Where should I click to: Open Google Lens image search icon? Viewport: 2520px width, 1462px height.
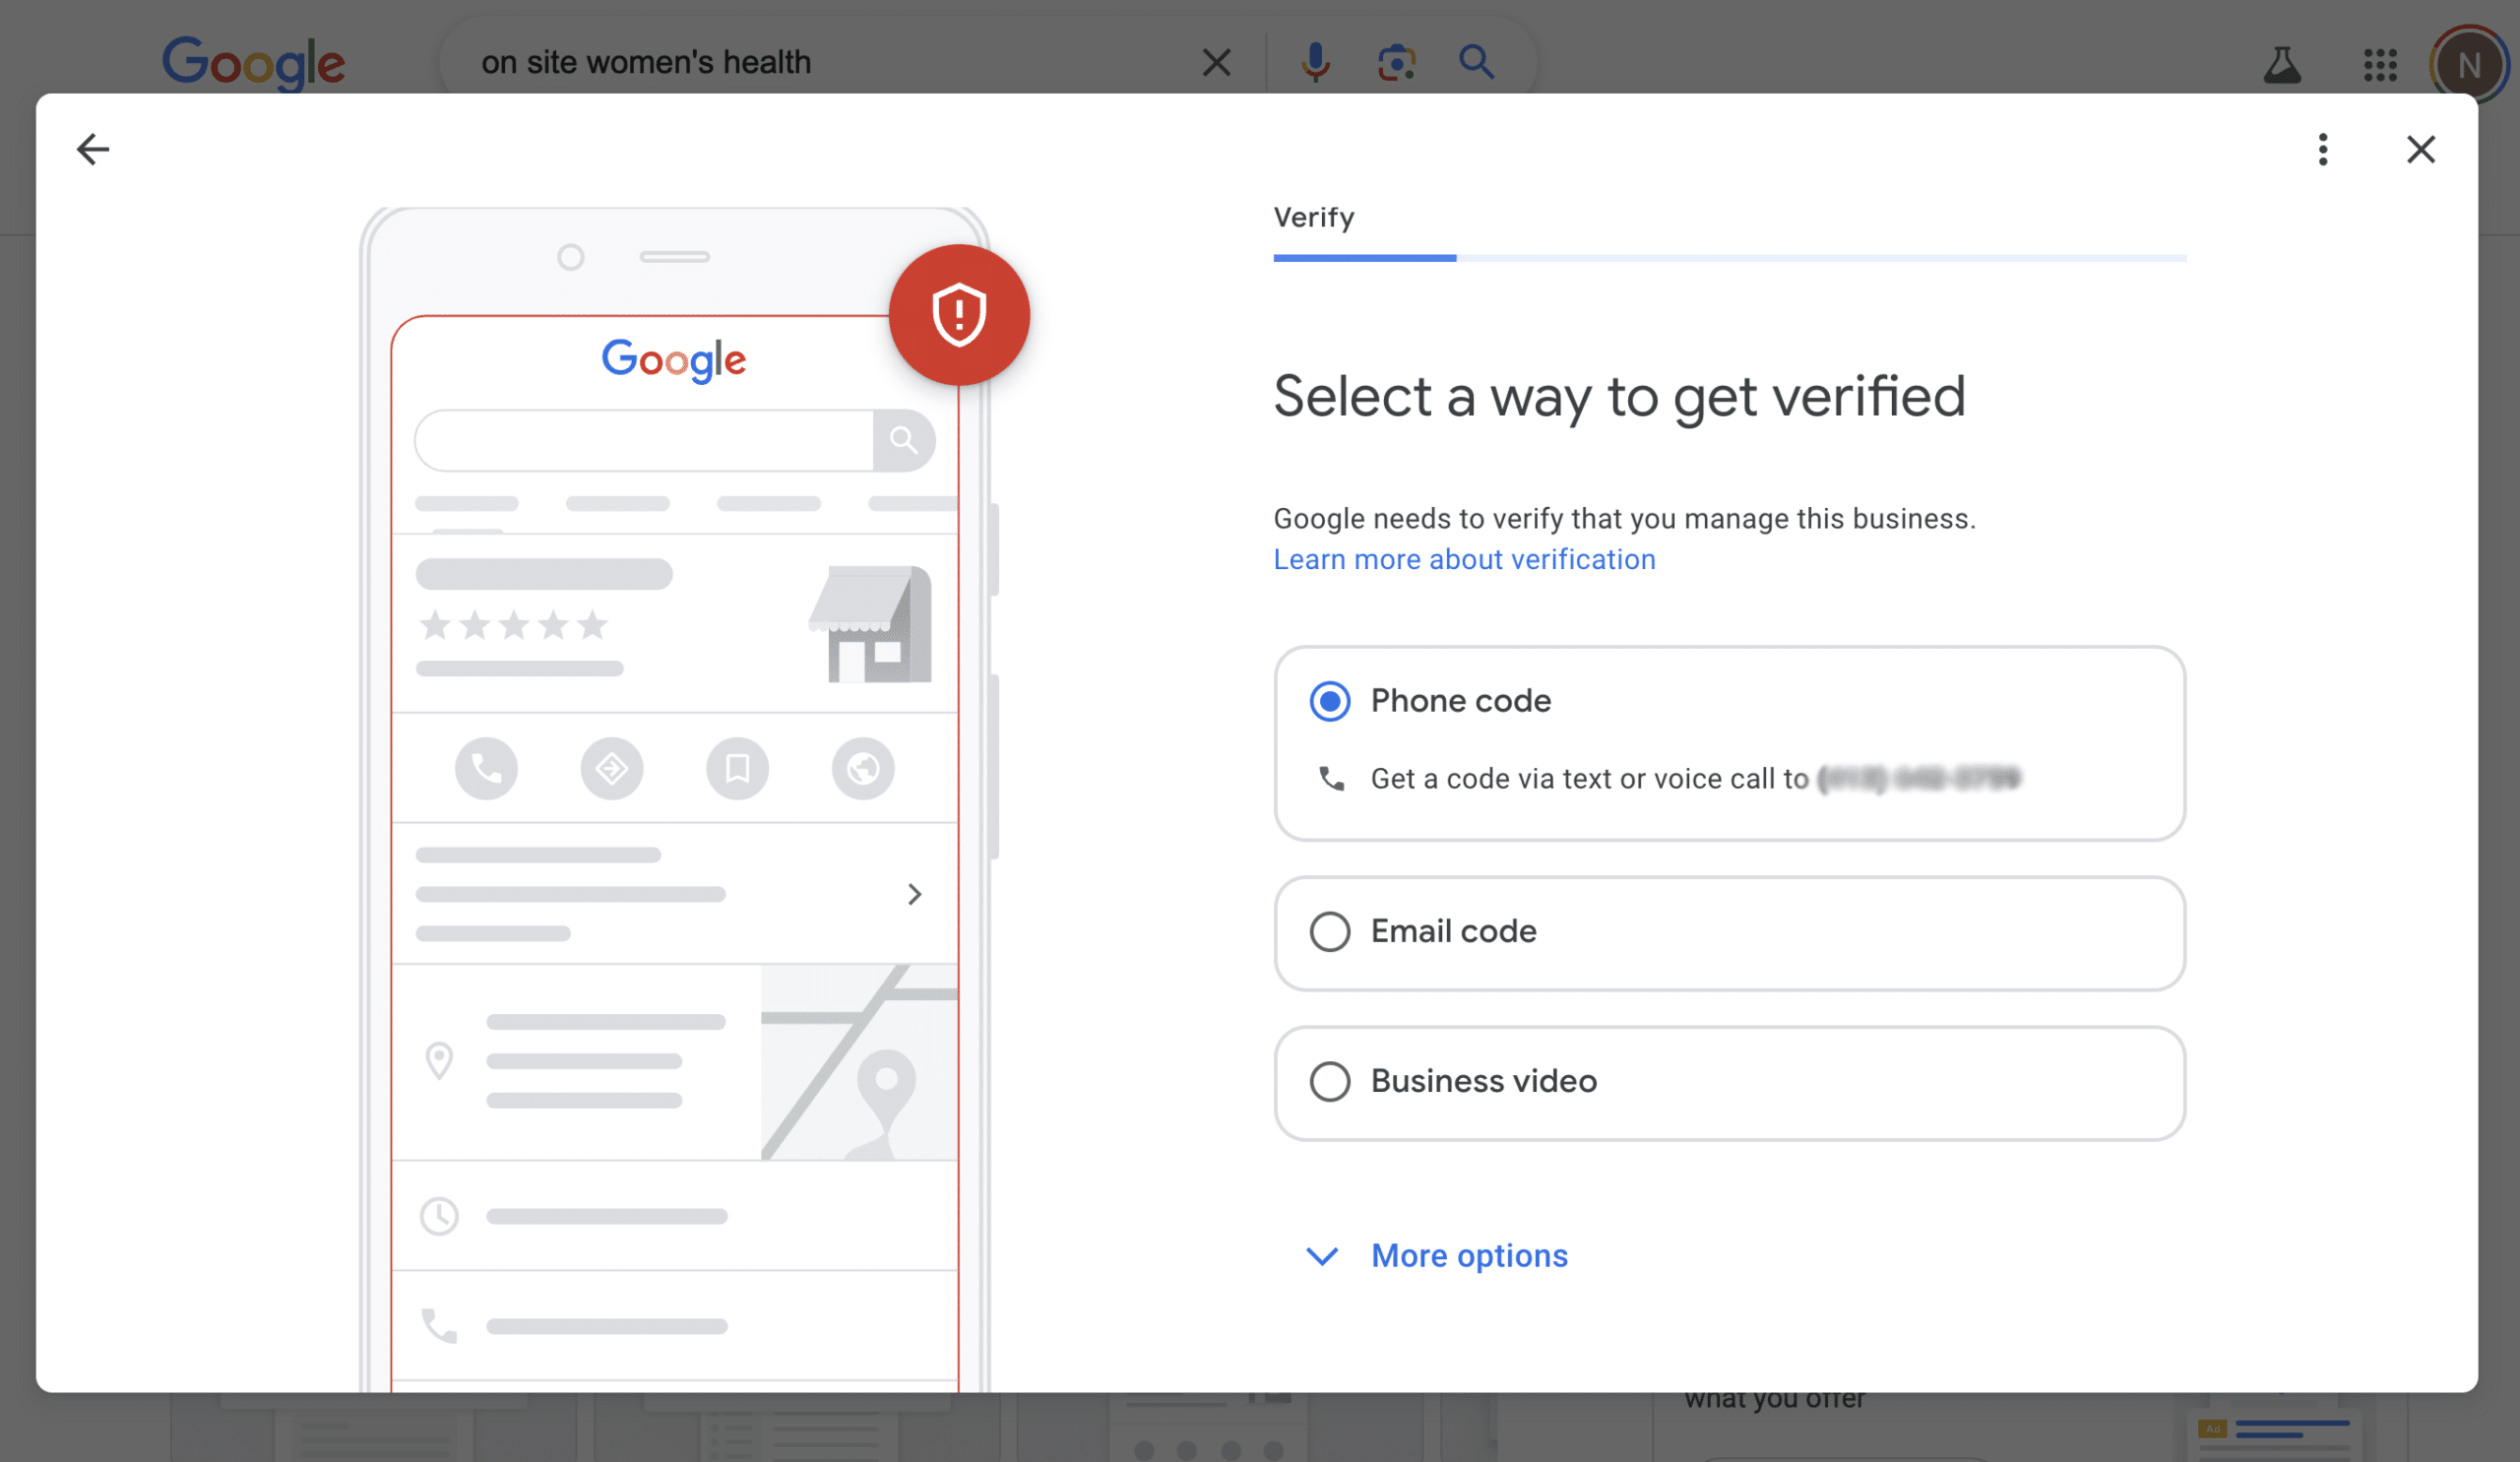click(x=1396, y=62)
